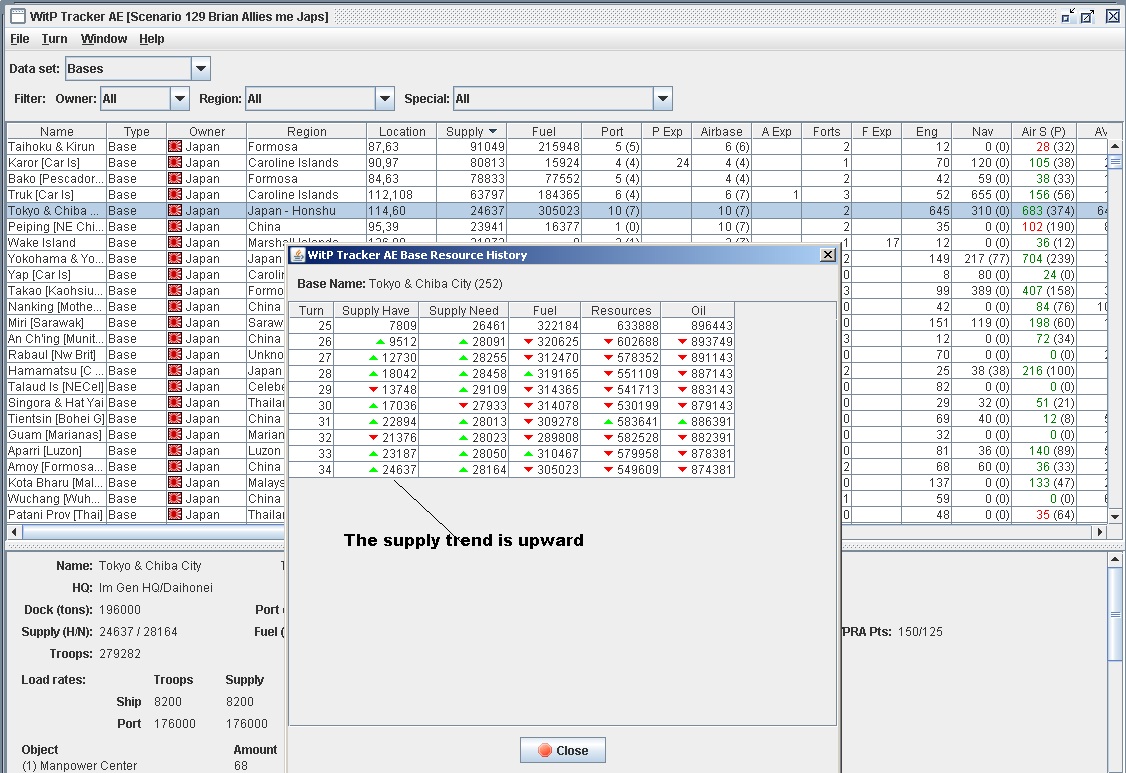Open the Turn menu
This screenshot has height=773, width=1126.
click(54, 39)
